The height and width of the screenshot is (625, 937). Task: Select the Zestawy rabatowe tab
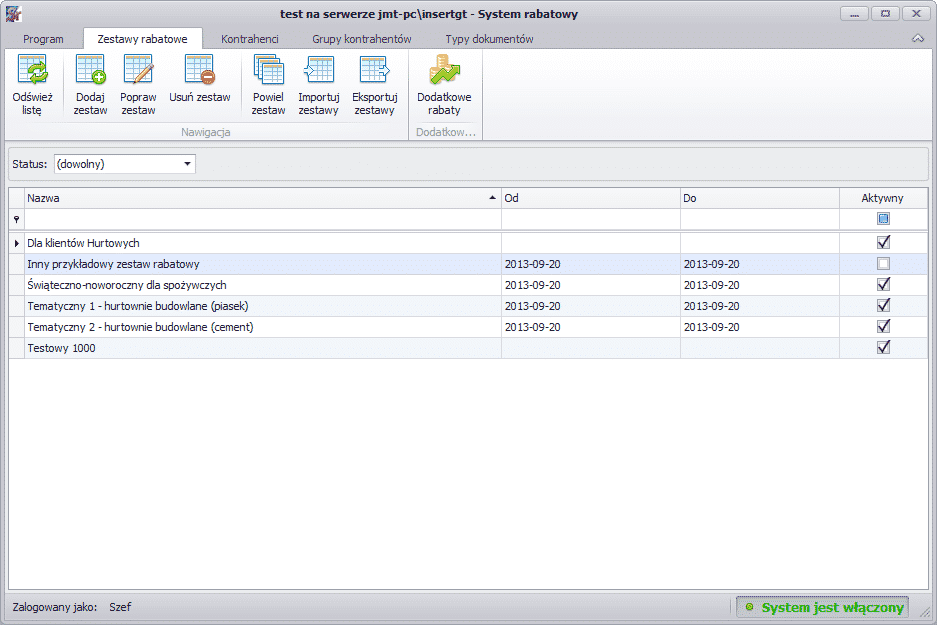coord(142,39)
